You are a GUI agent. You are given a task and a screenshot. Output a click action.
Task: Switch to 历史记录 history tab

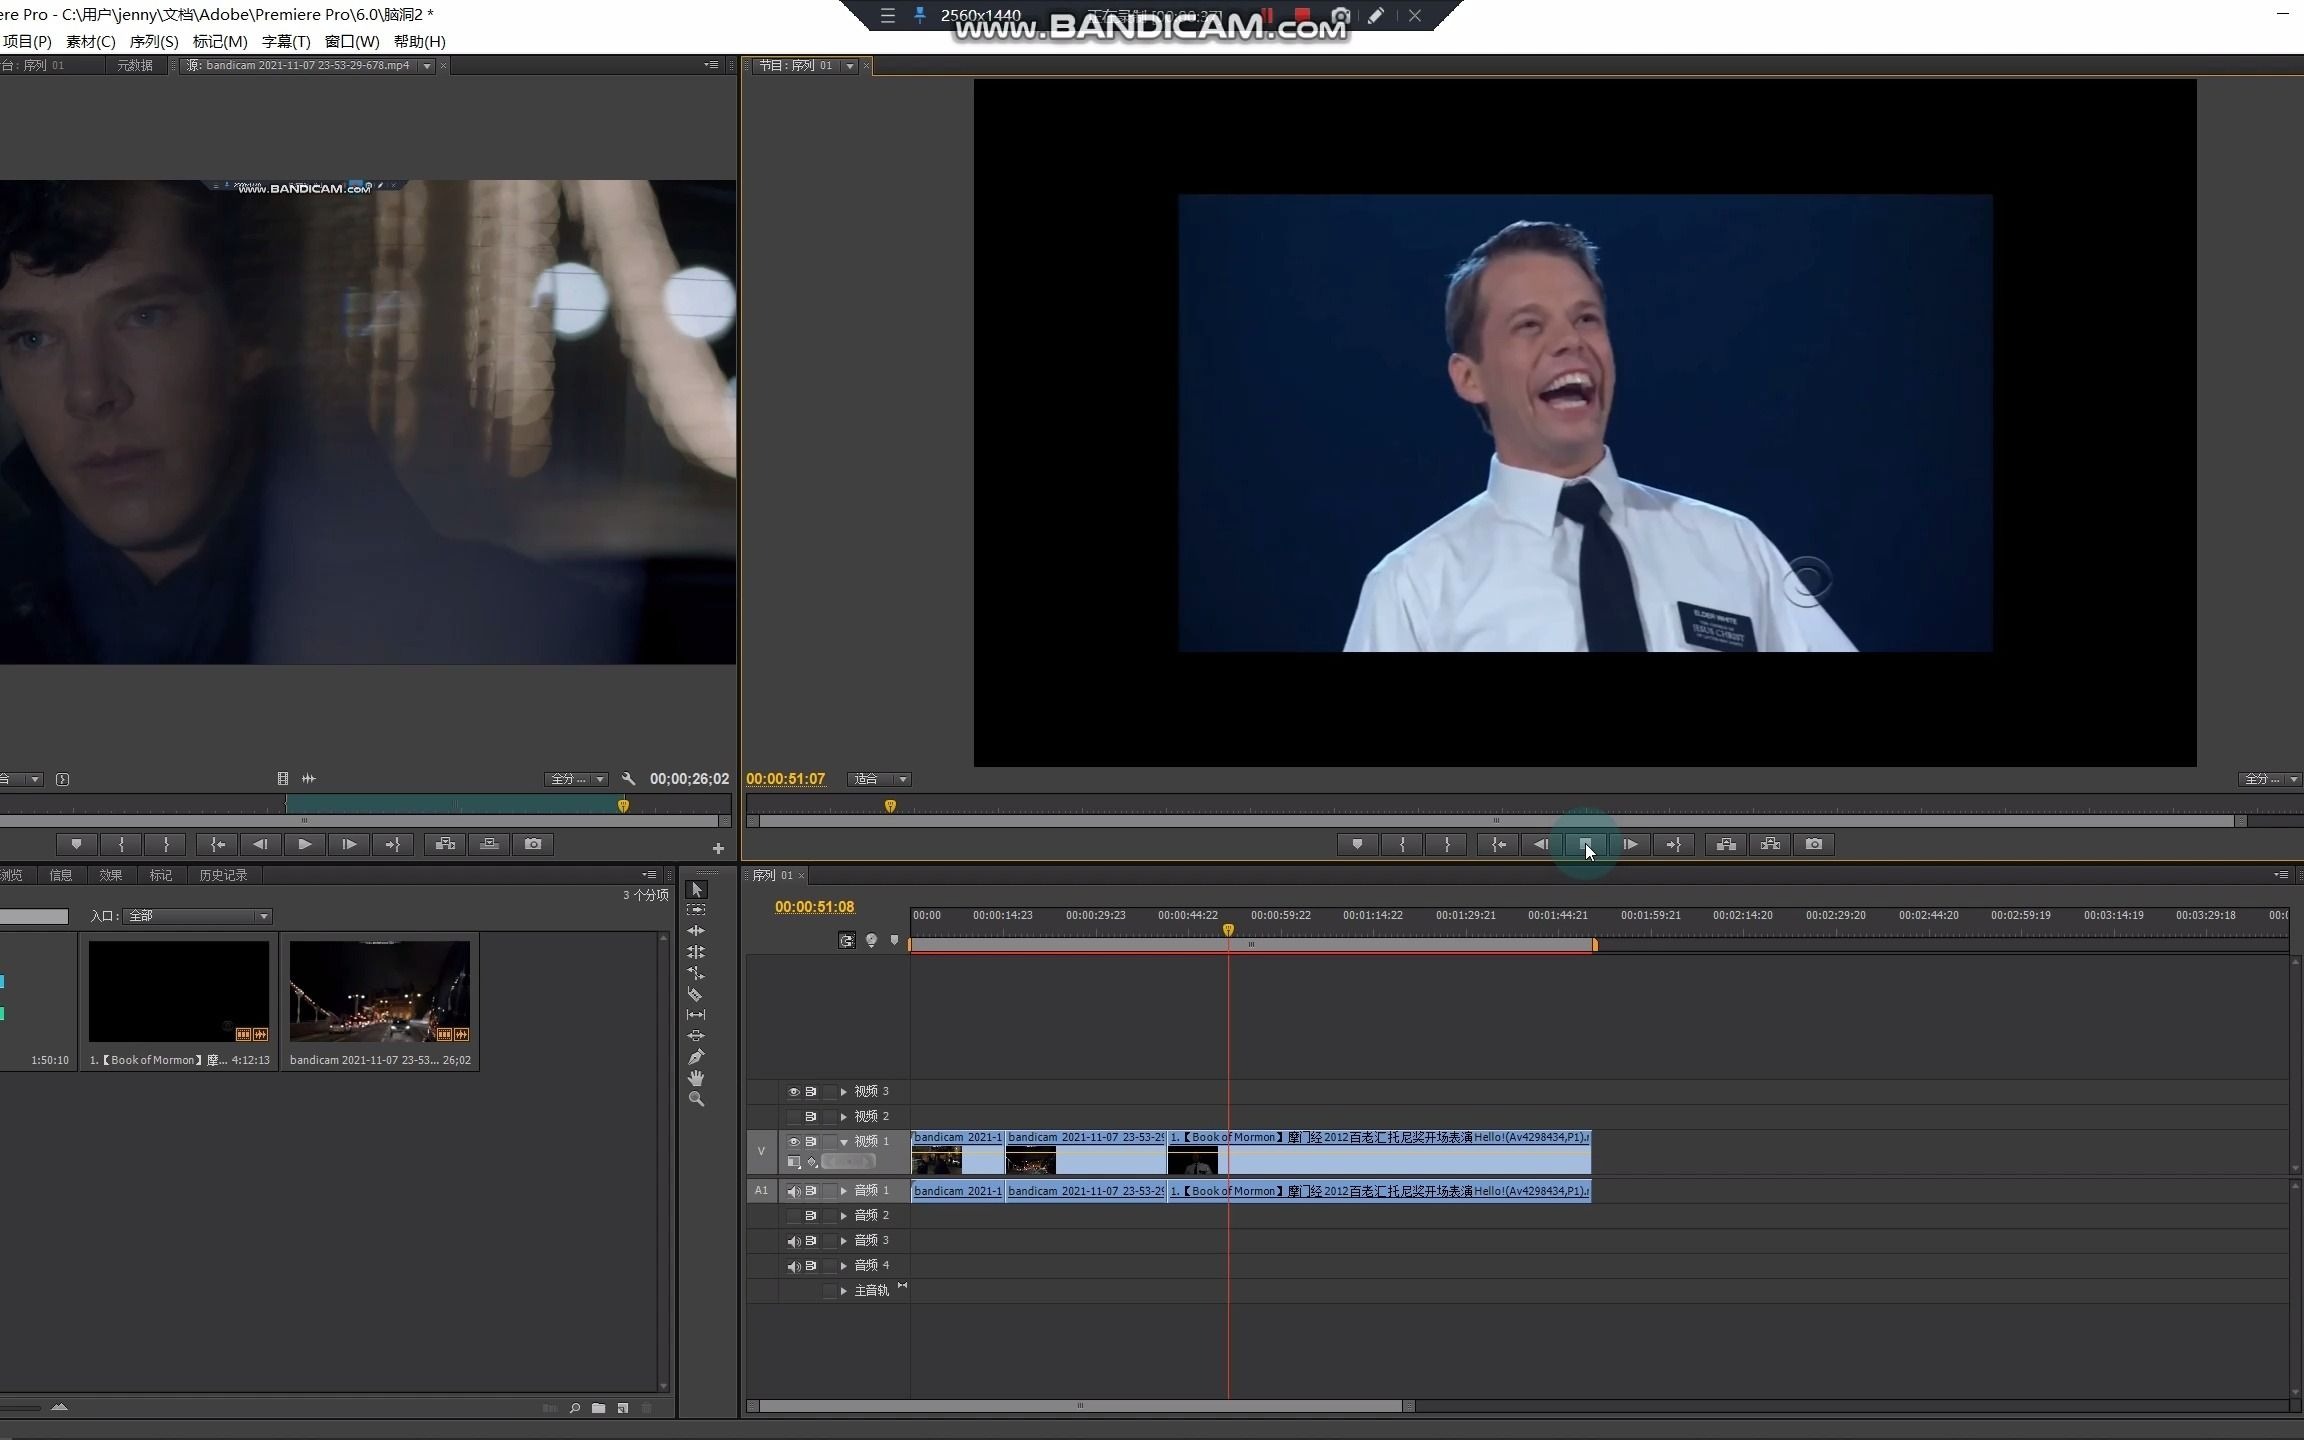pyautogui.click(x=223, y=875)
